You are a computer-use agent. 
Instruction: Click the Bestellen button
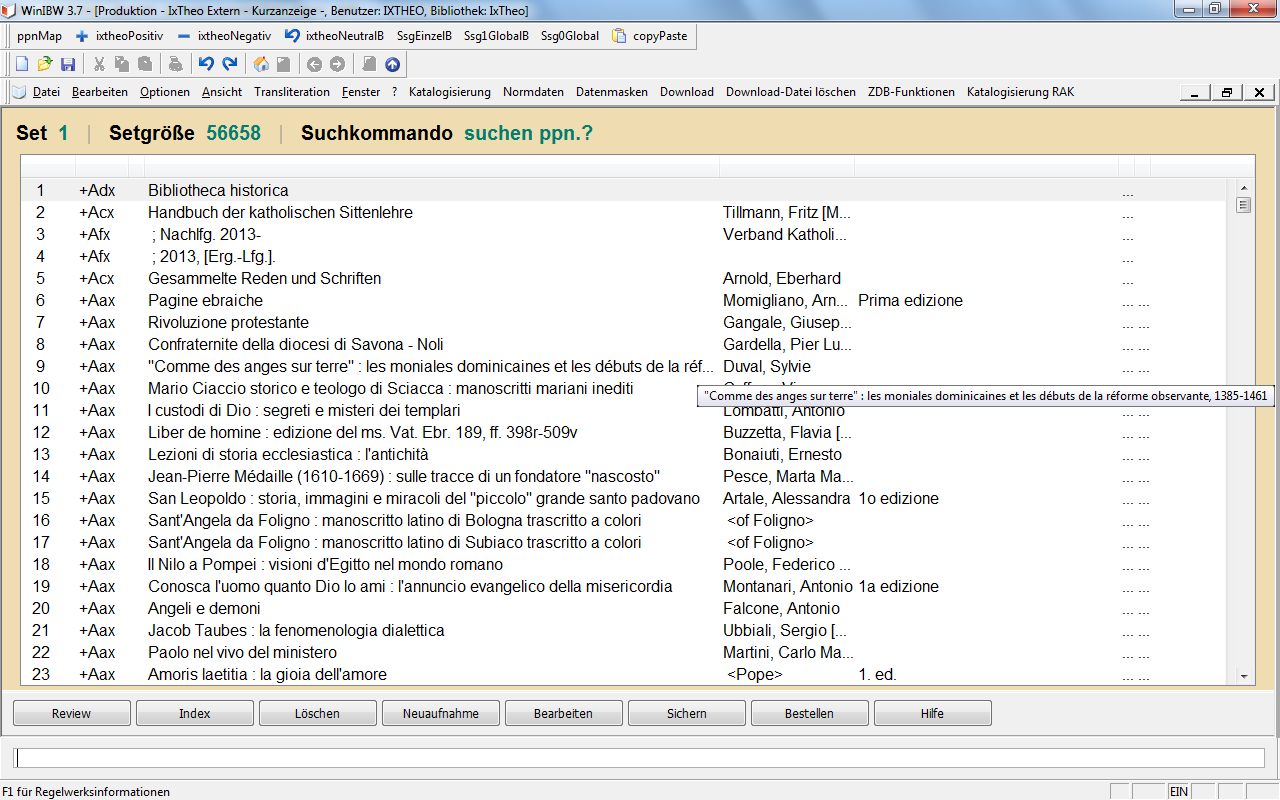coord(810,714)
